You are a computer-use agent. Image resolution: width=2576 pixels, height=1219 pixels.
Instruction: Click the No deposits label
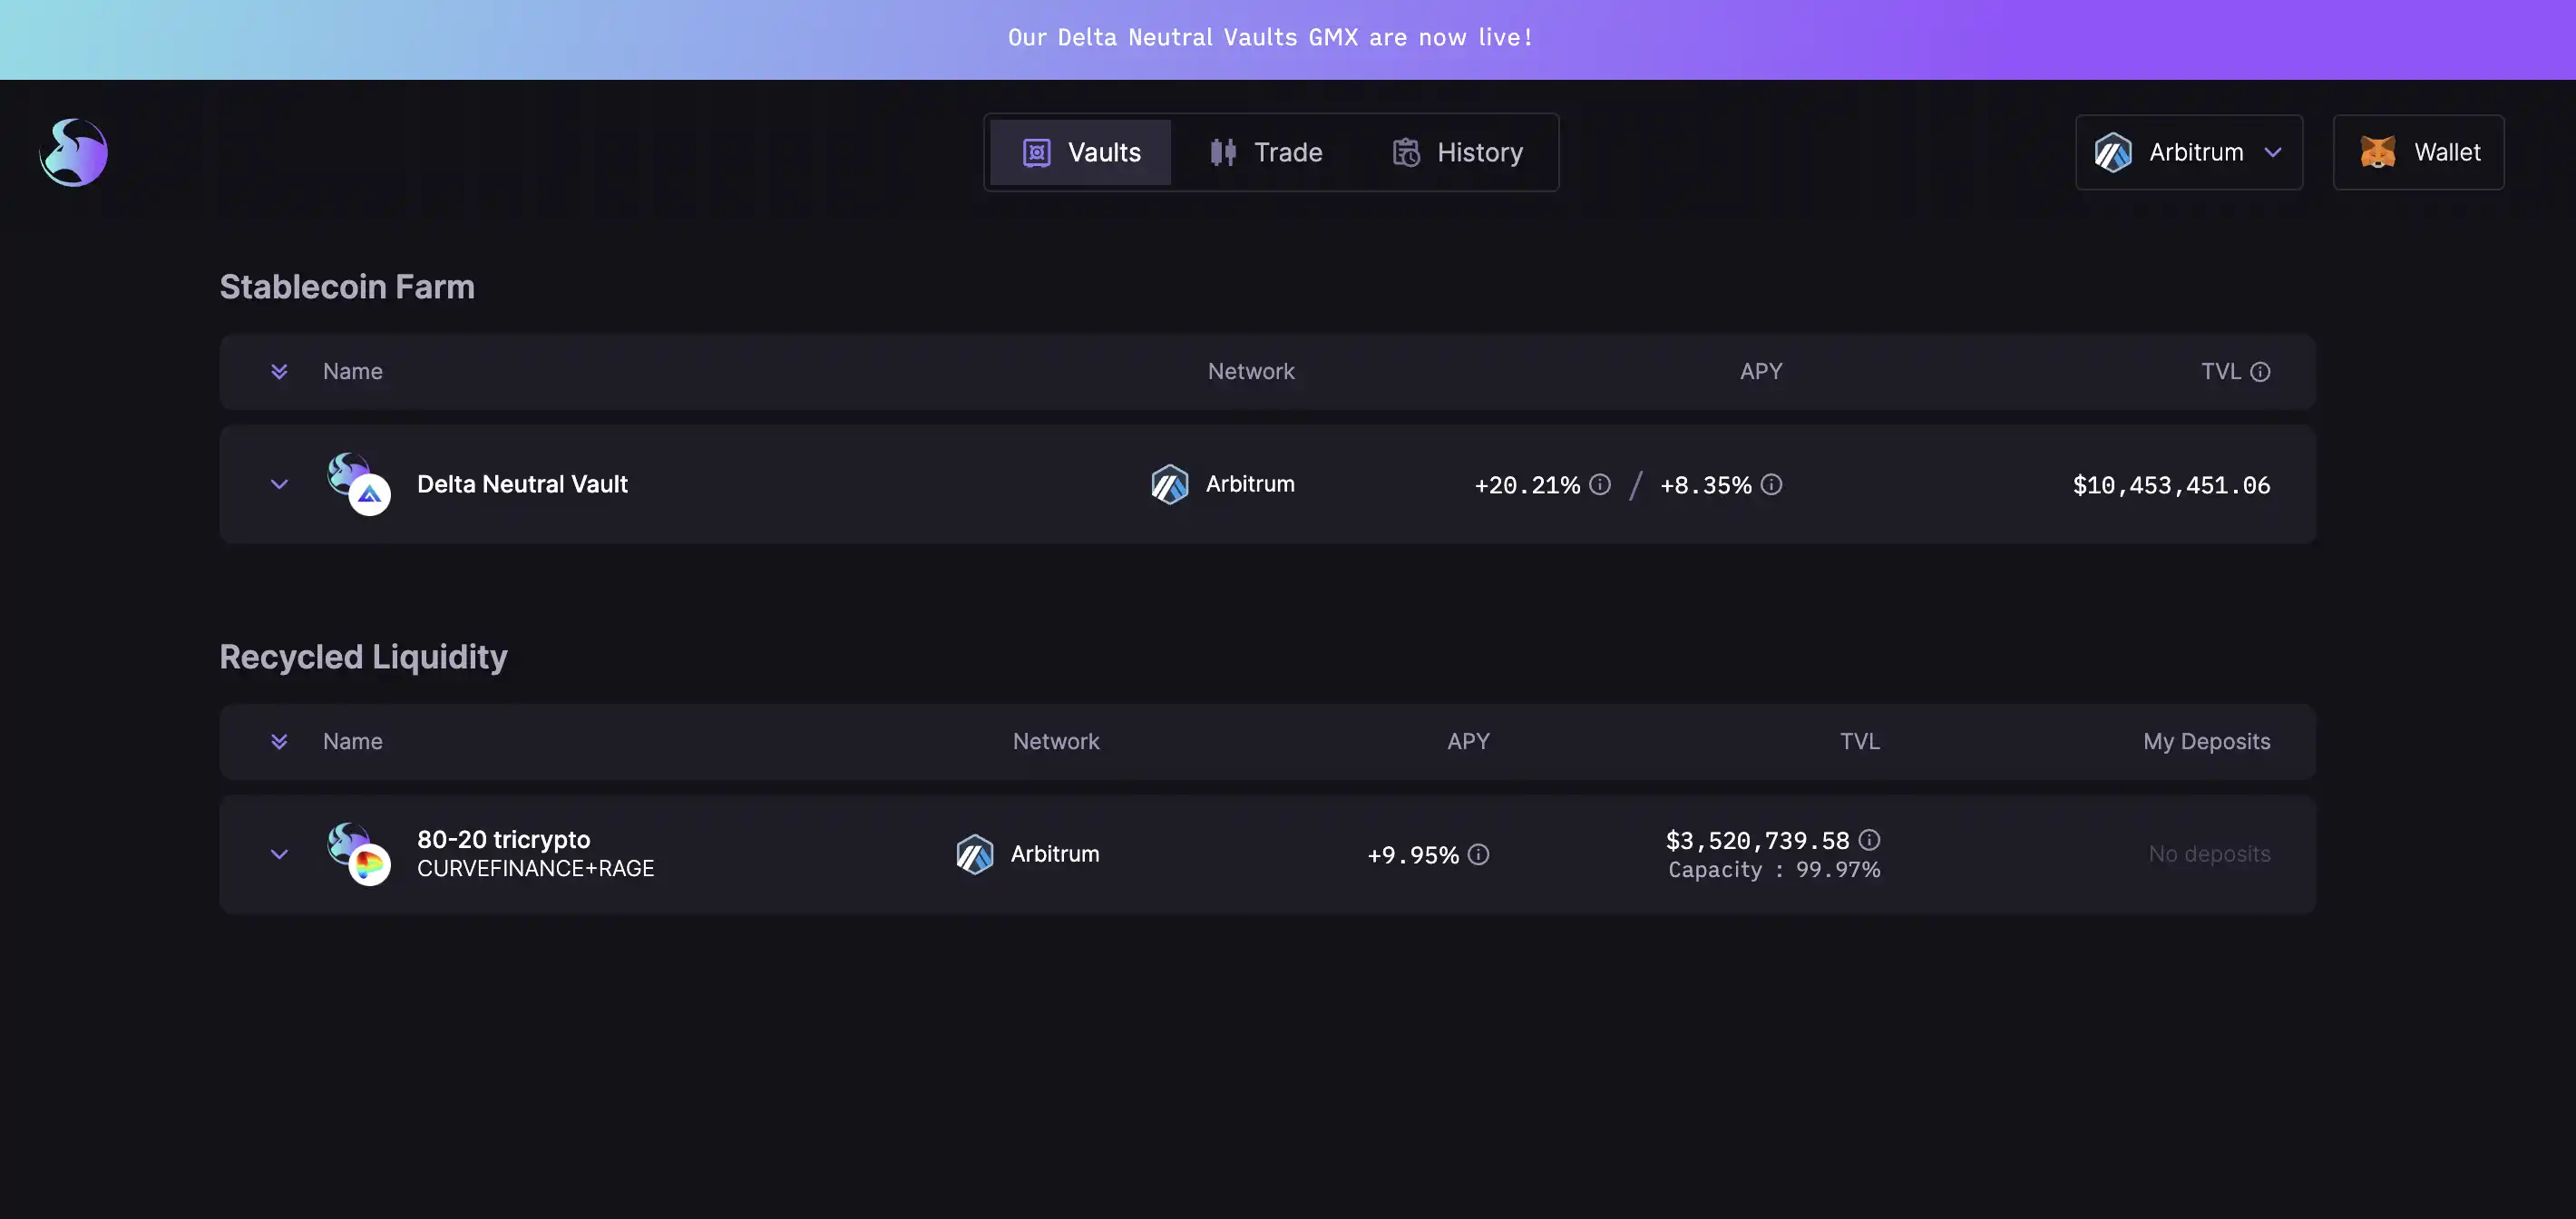[2209, 854]
